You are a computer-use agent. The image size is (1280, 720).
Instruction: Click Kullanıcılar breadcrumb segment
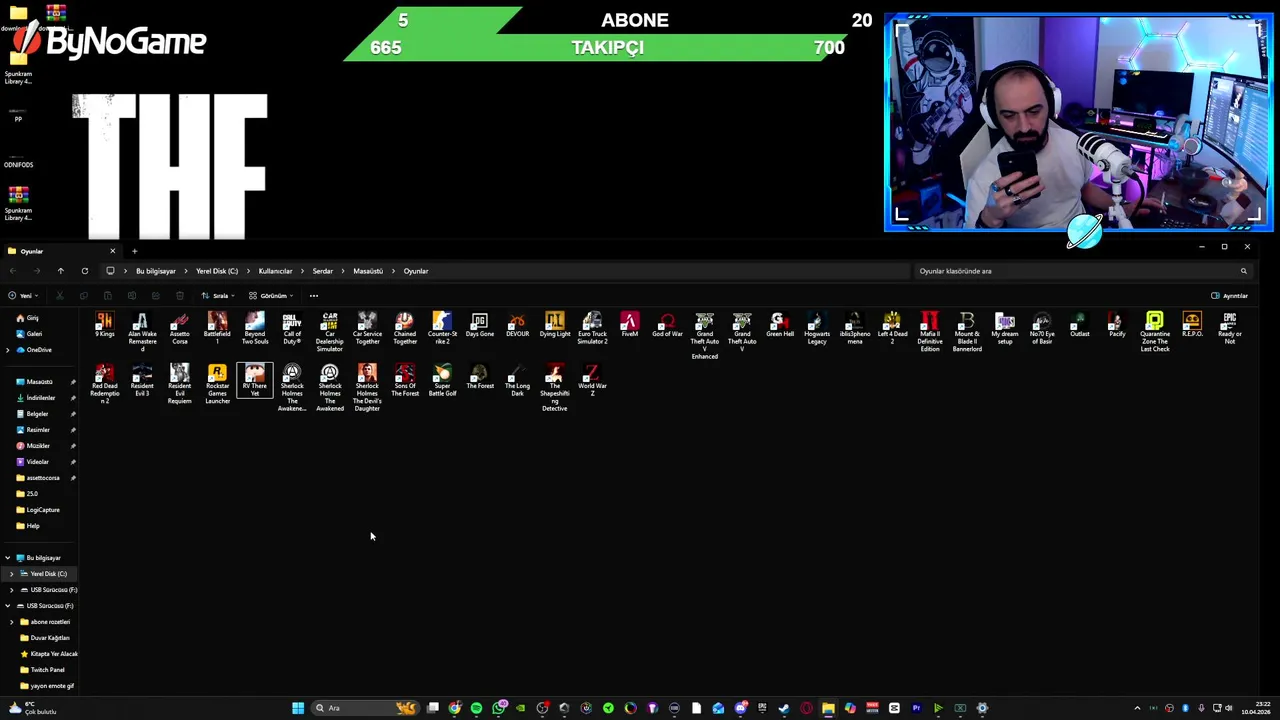[x=275, y=271]
